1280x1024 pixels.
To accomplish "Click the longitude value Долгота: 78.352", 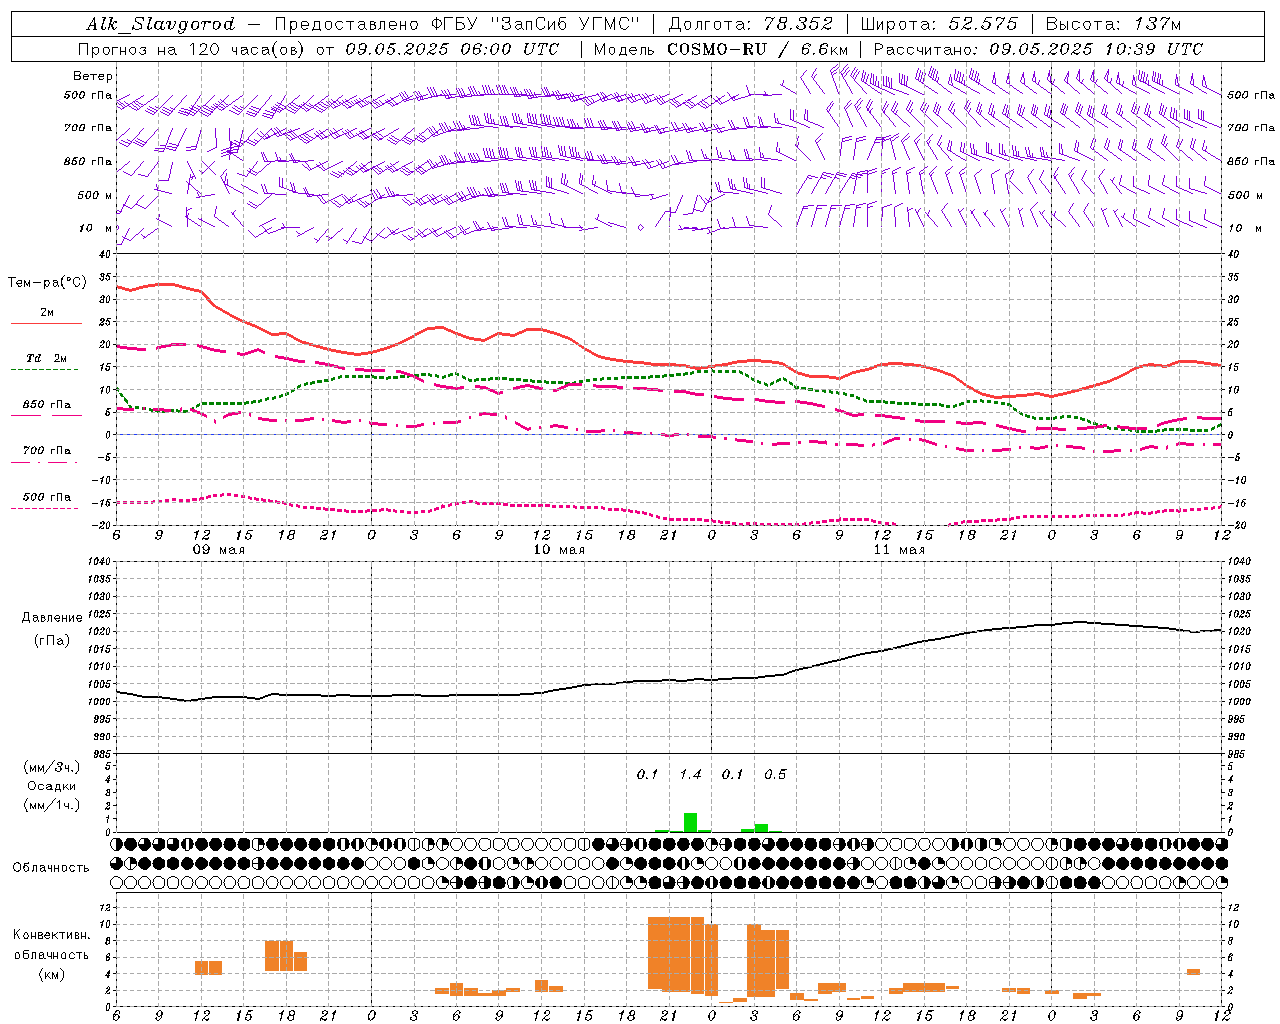I will [x=750, y=24].
